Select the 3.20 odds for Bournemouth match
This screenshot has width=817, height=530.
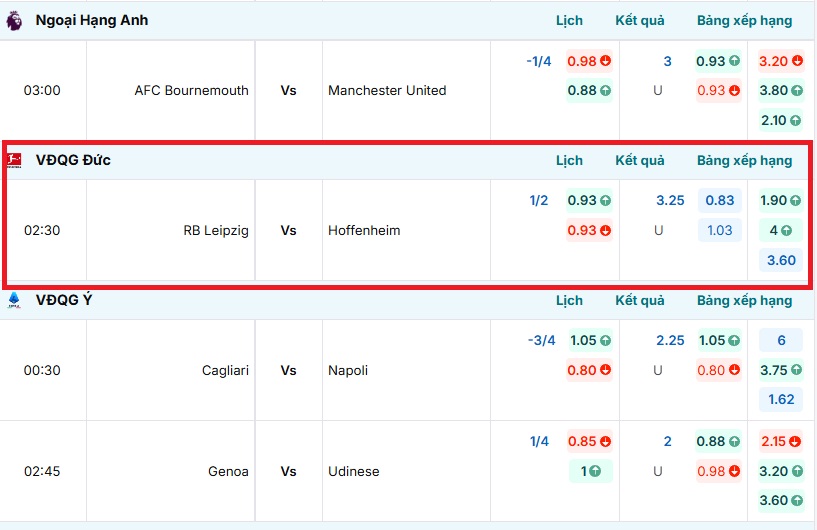point(781,61)
